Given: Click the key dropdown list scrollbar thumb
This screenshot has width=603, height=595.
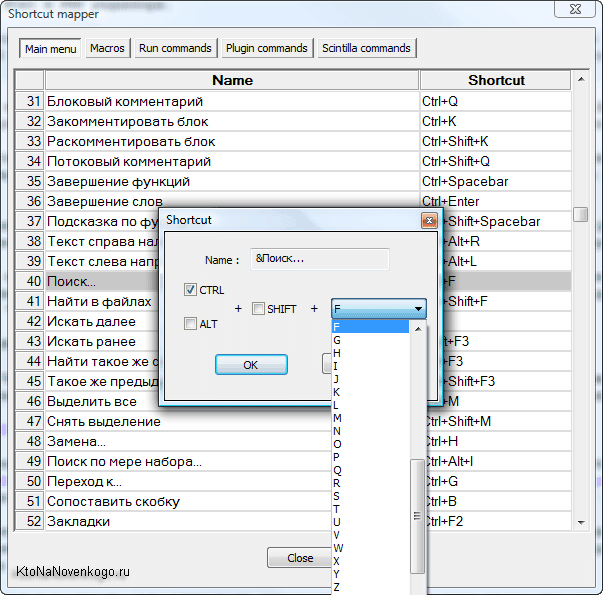Looking at the screenshot, I should pos(417,516).
